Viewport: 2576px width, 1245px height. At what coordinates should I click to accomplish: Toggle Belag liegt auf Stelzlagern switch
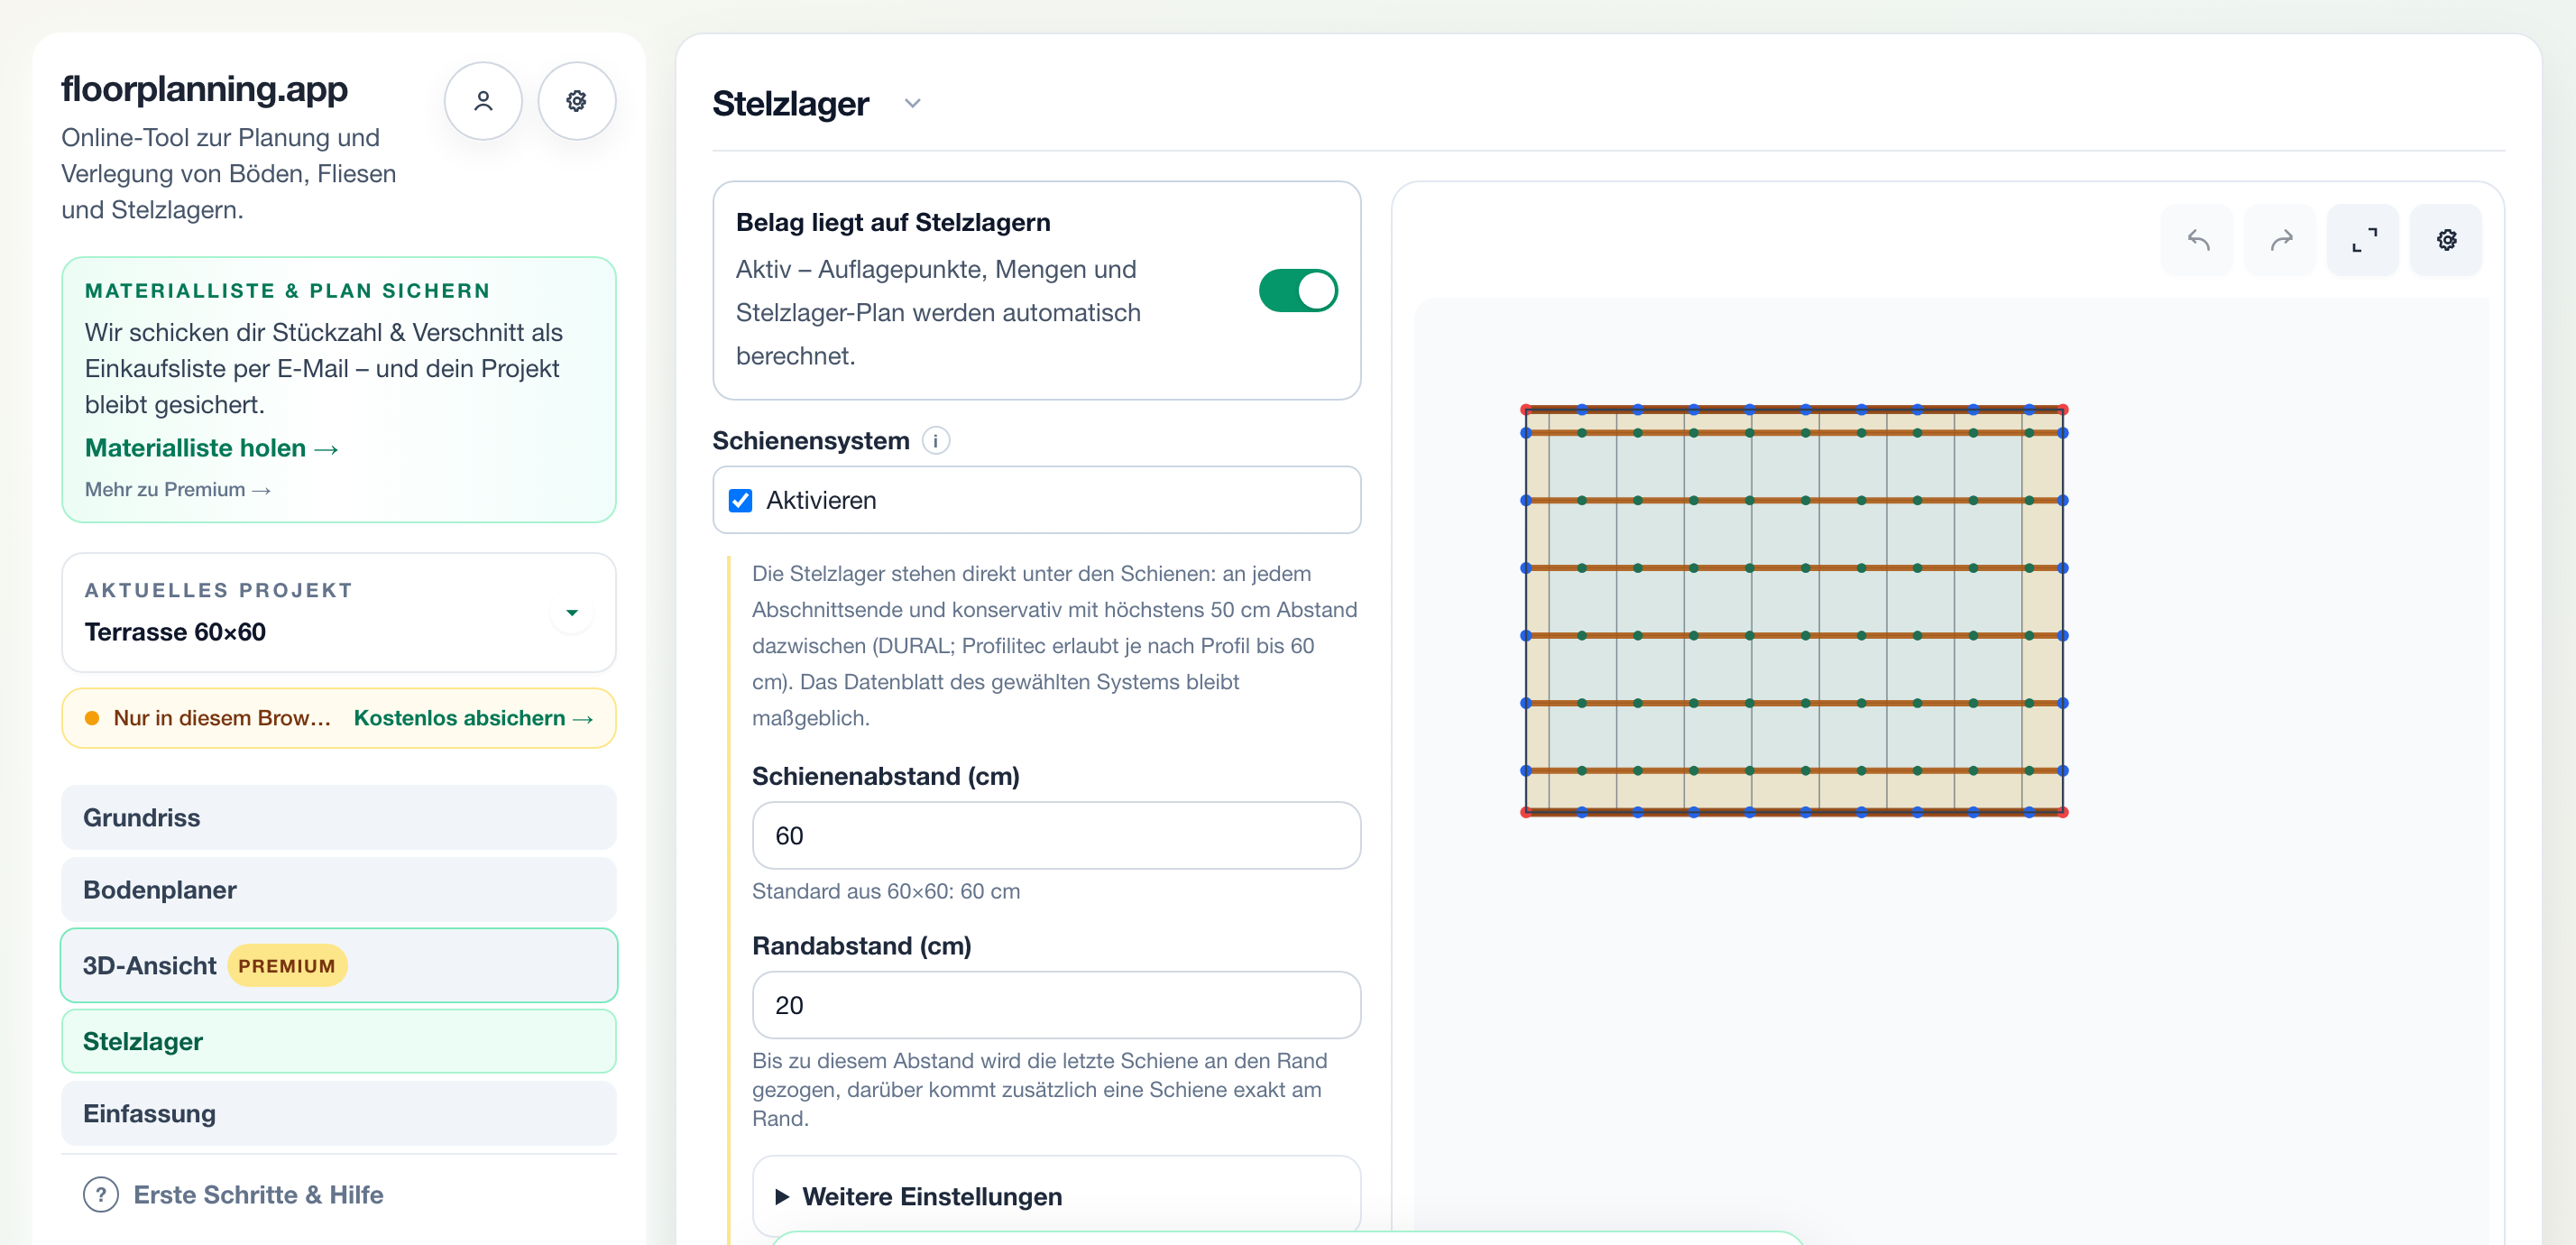coord(1298,291)
